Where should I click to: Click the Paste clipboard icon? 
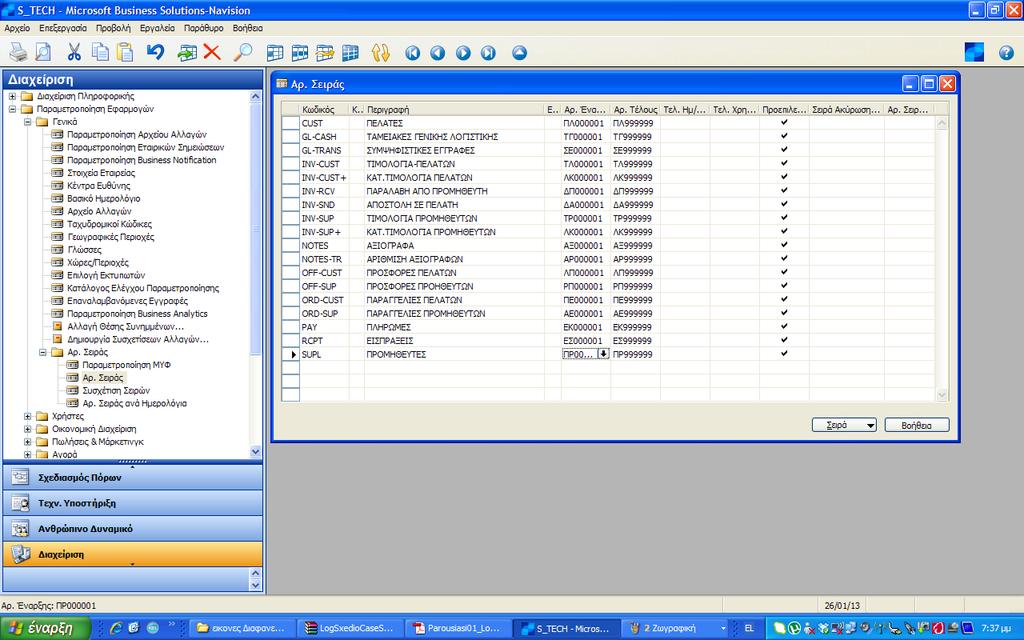click(125, 52)
